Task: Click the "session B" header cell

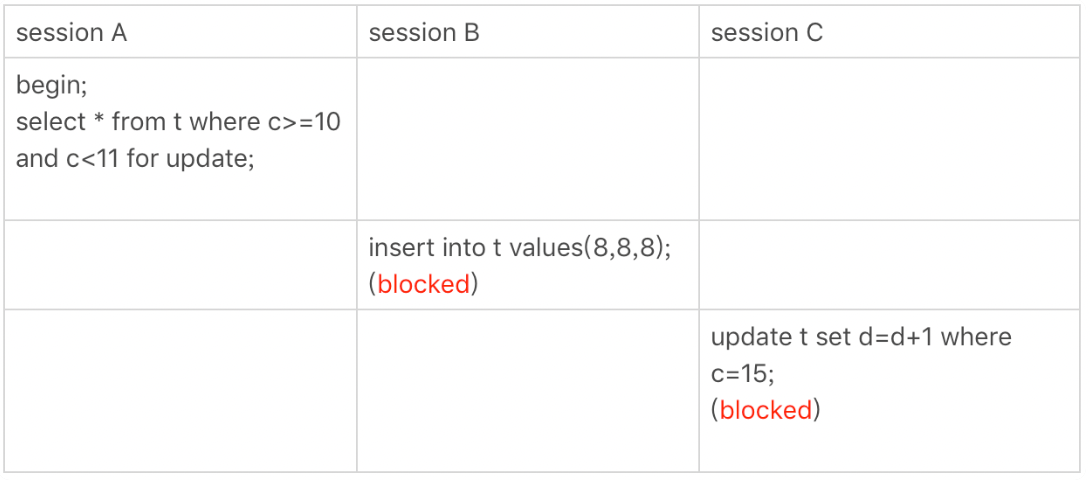Action: 528,32
